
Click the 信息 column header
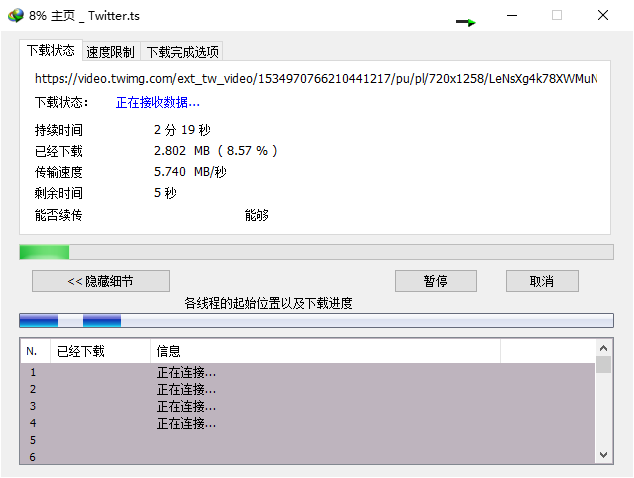325,351
